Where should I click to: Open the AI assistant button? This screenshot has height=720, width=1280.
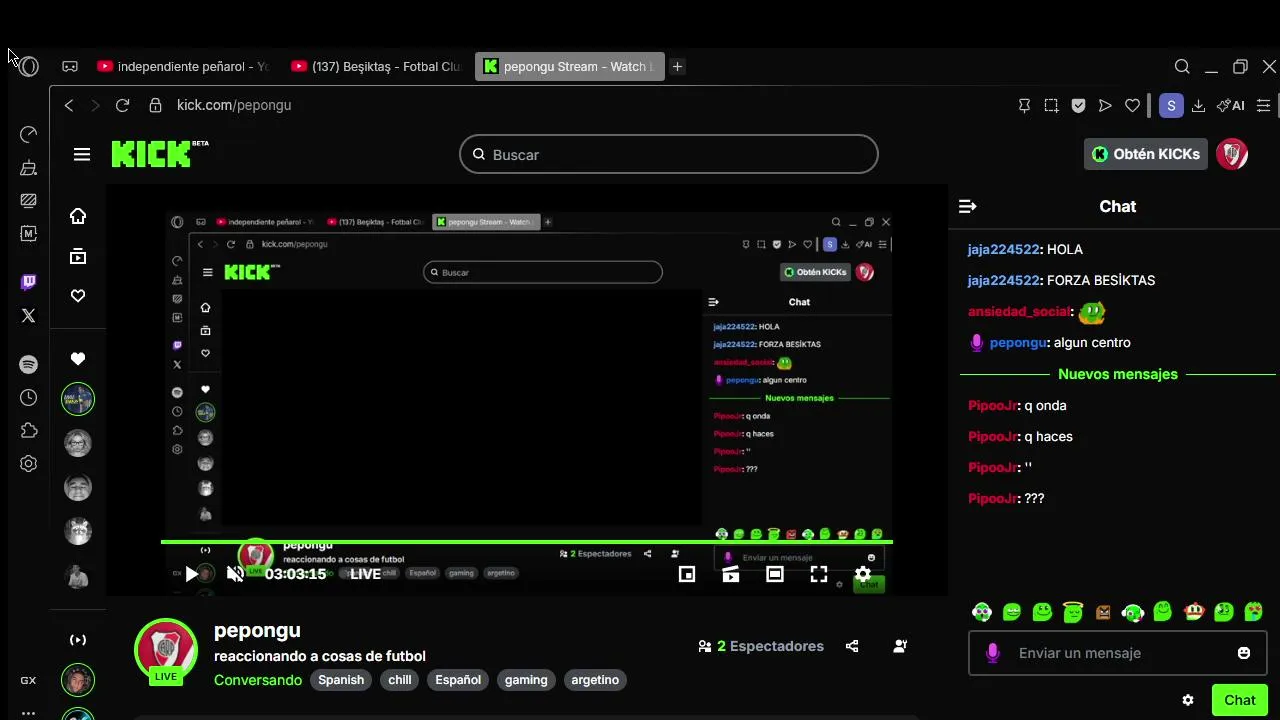coord(1230,105)
